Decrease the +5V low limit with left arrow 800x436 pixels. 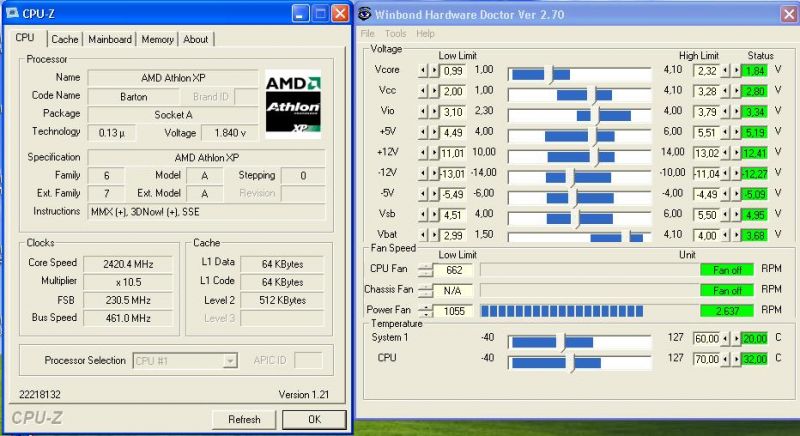pyautogui.click(x=422, y=133)
